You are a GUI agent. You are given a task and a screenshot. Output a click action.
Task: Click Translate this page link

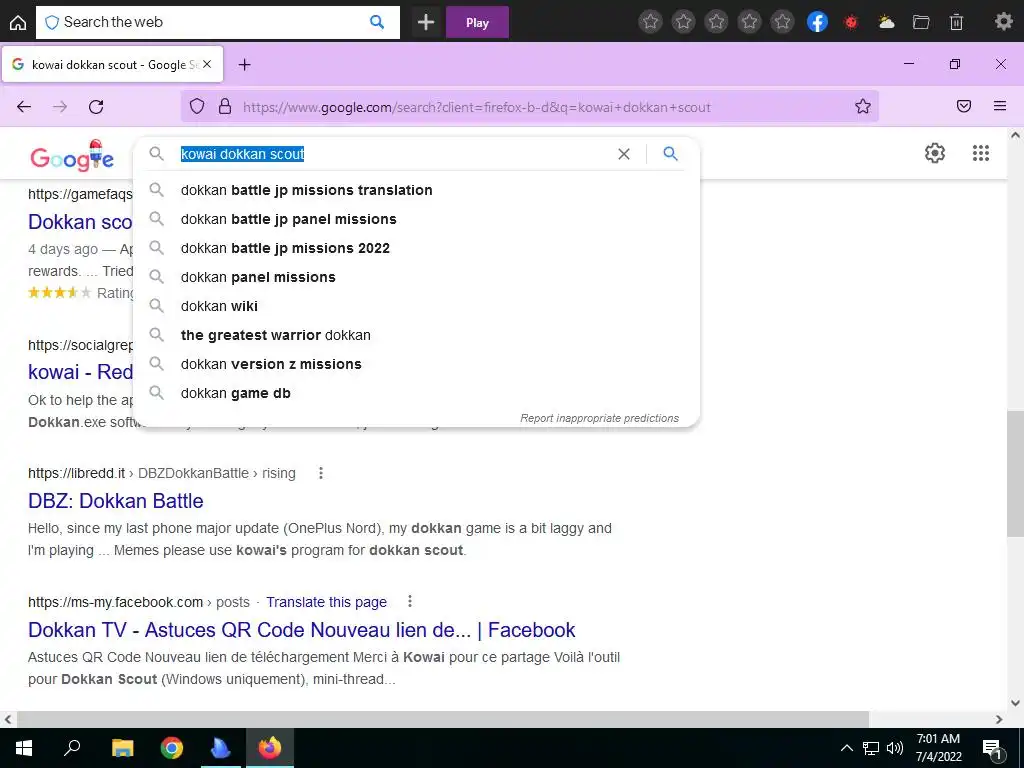(327, 602)
